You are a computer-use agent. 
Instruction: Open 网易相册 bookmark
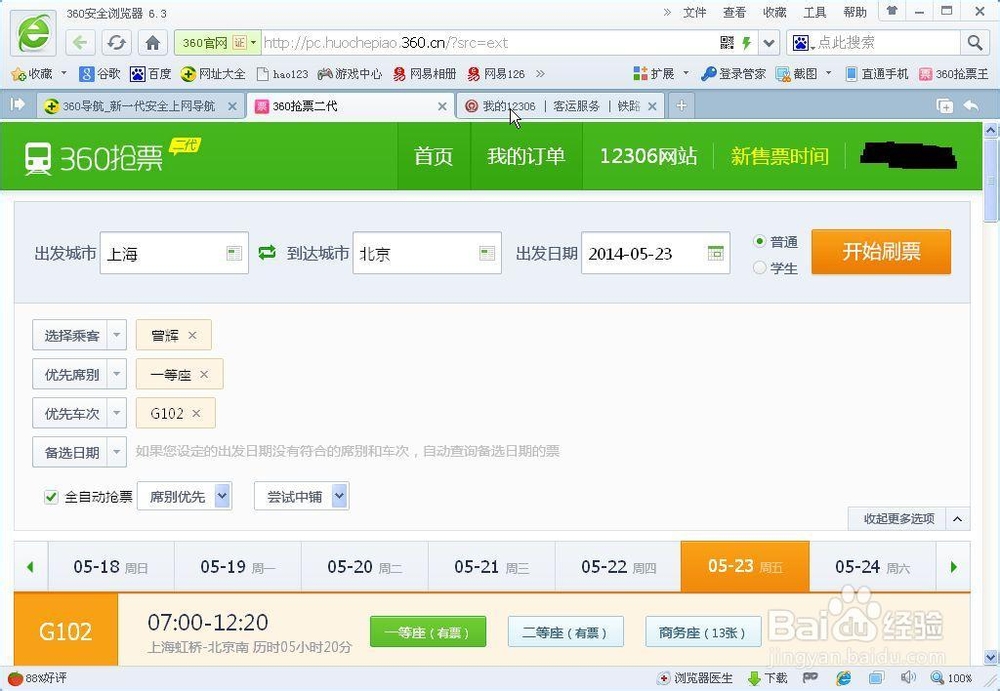[x=425, y=74]
